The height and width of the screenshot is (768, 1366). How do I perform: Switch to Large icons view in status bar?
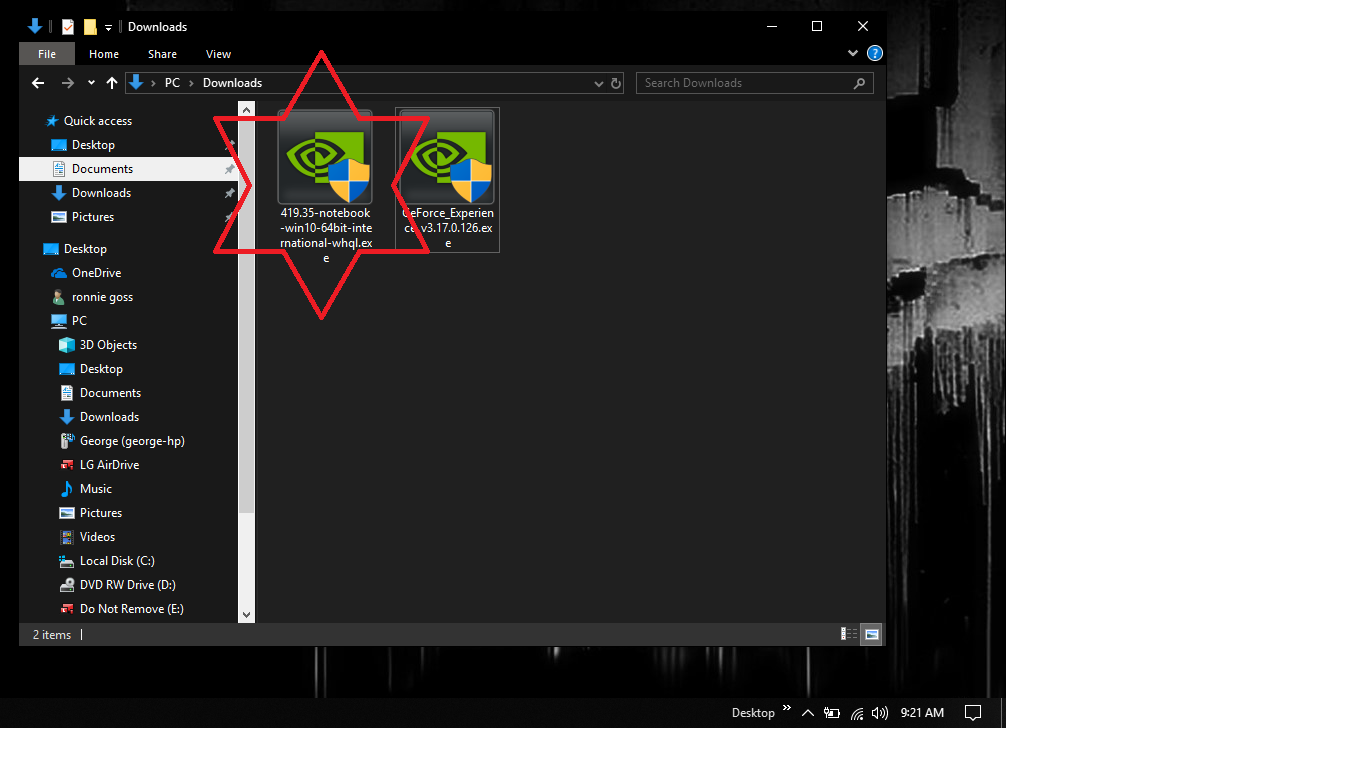click(871, 634)
